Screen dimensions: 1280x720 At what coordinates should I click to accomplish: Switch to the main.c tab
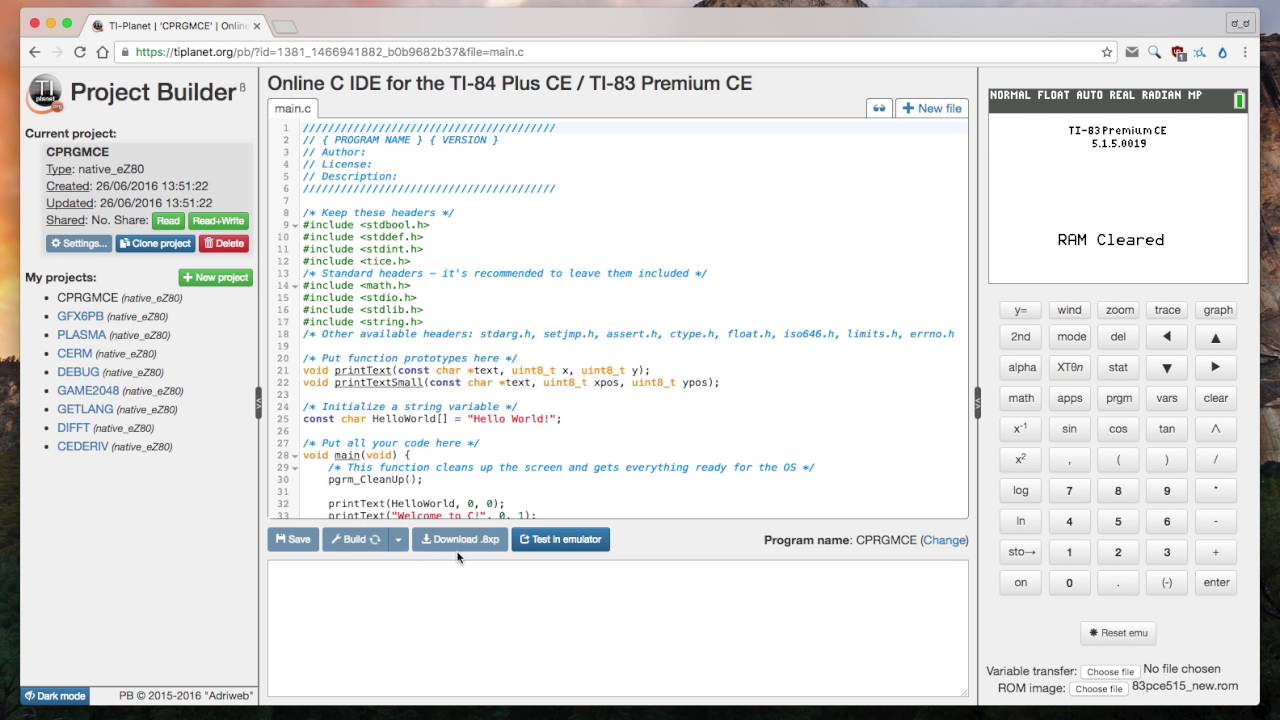(293, 108)
